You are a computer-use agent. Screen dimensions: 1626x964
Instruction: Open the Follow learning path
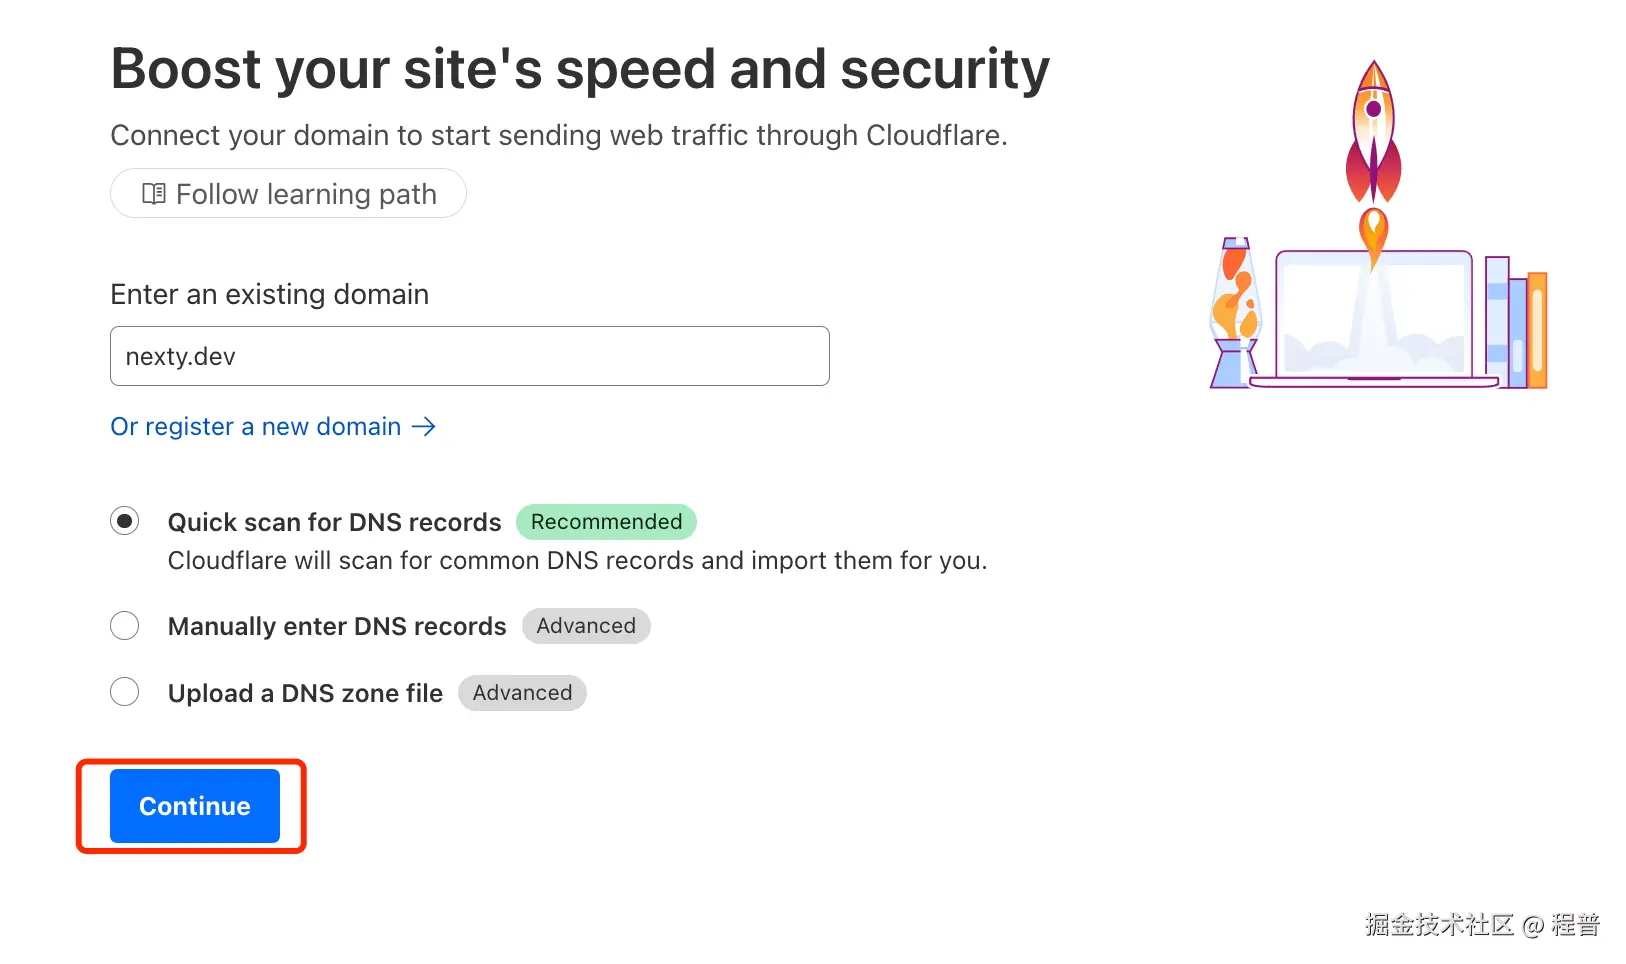(288, 193)
